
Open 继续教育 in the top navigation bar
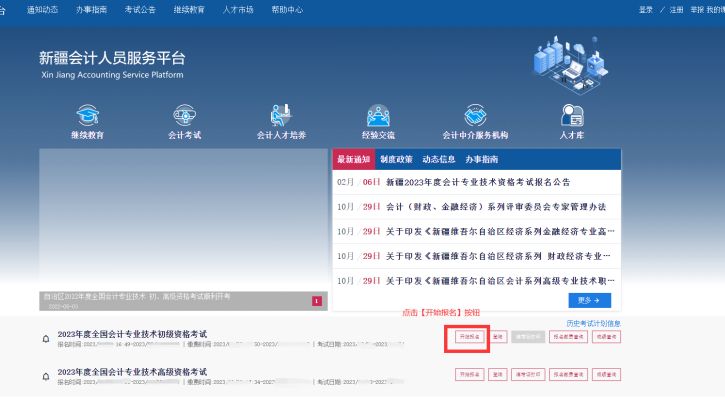click(x=189, y=9)
